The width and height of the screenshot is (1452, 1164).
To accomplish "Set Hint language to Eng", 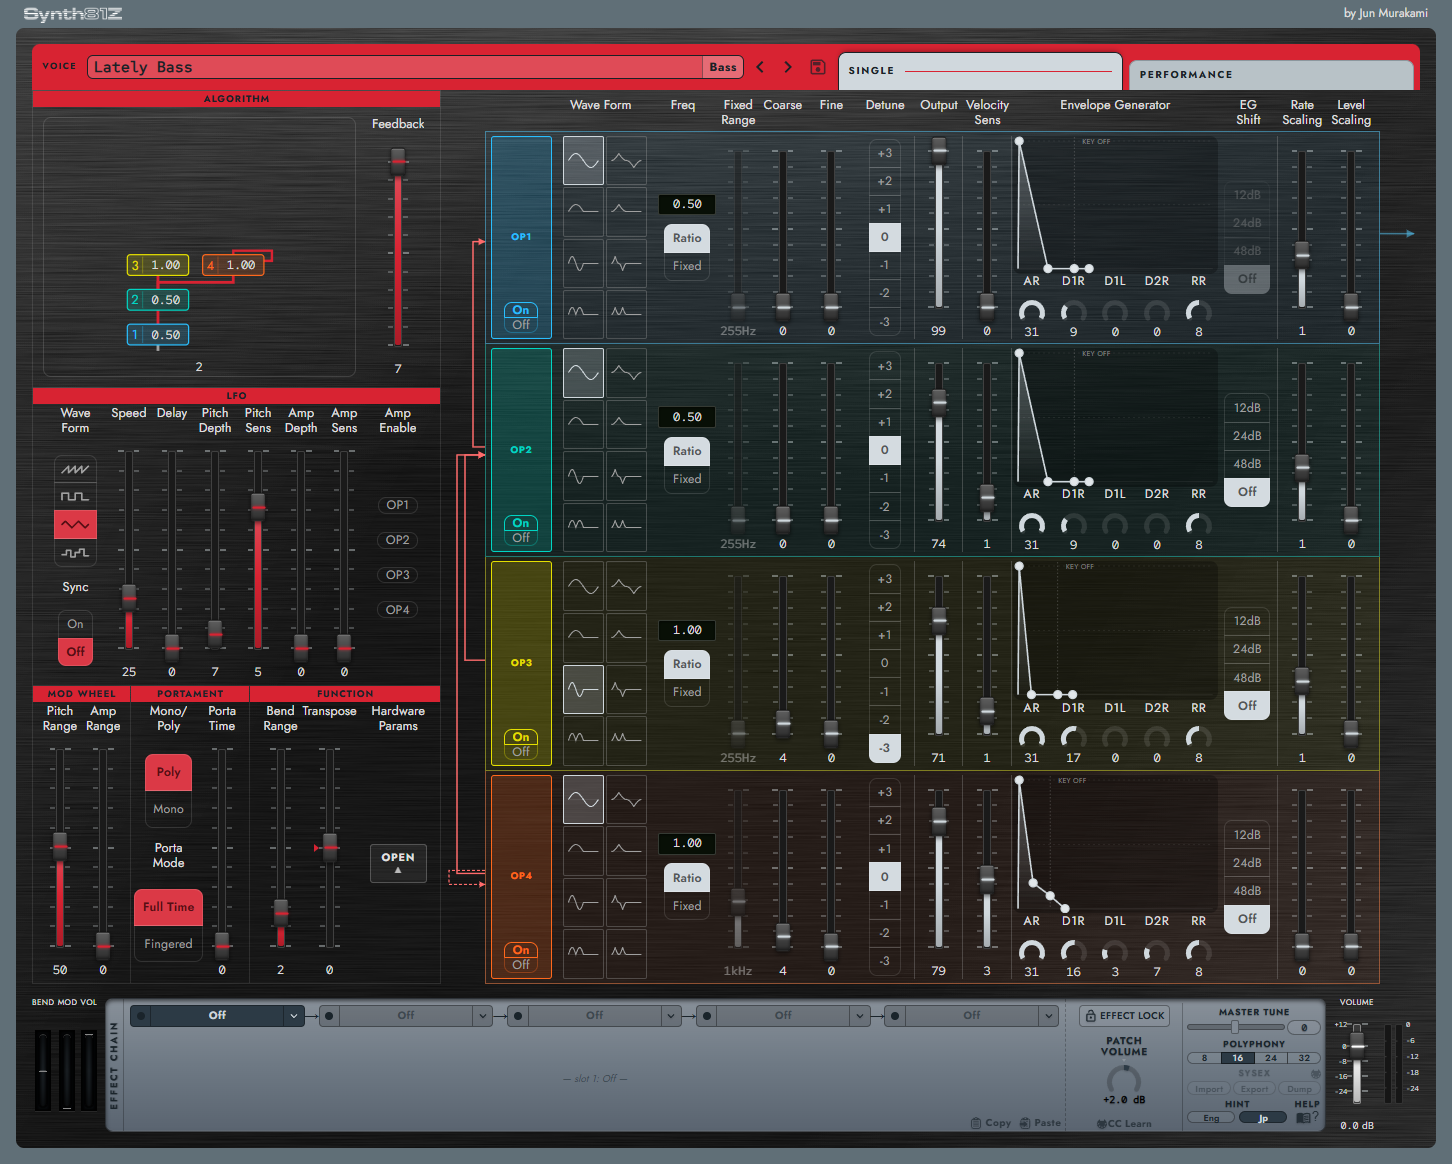I will tap(1211, 1118).
